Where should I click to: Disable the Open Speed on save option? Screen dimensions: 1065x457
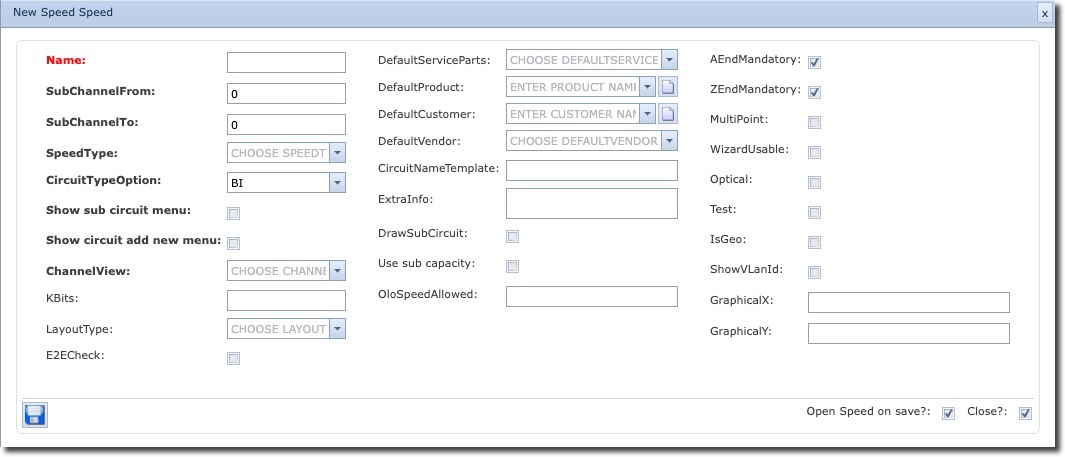point(948,414)
